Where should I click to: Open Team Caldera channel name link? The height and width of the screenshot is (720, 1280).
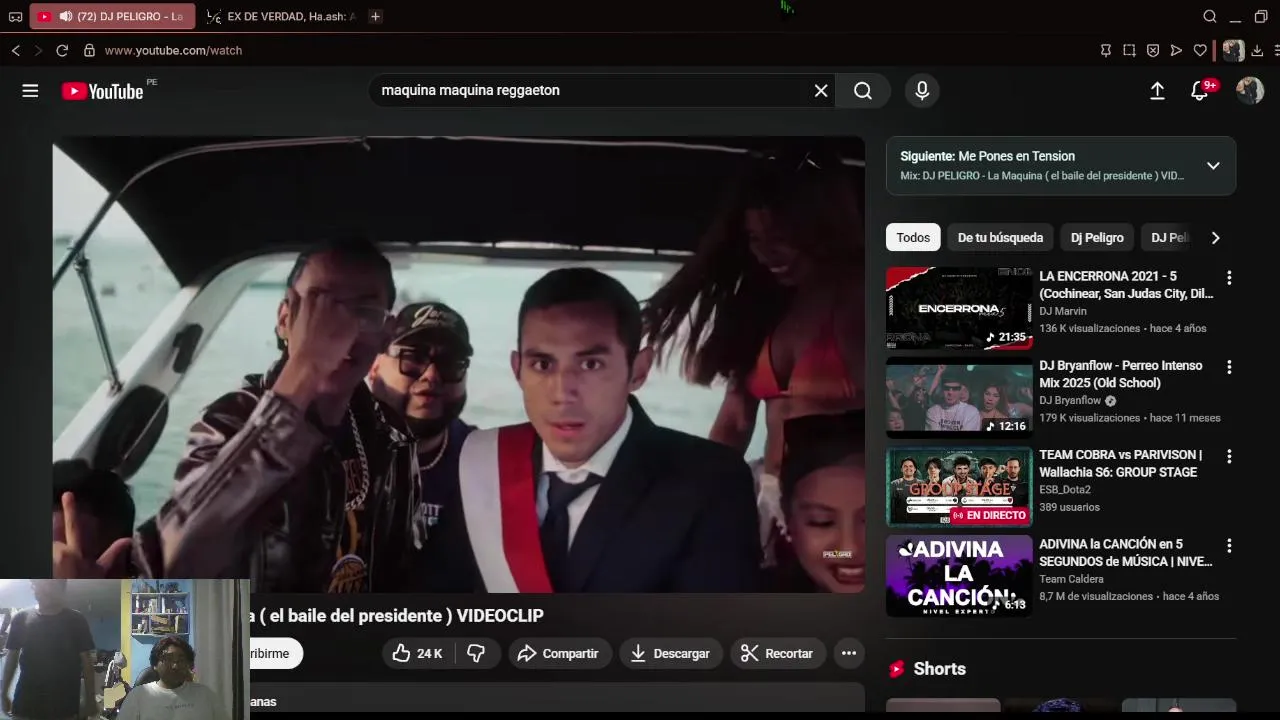(x=1071, y=579)
